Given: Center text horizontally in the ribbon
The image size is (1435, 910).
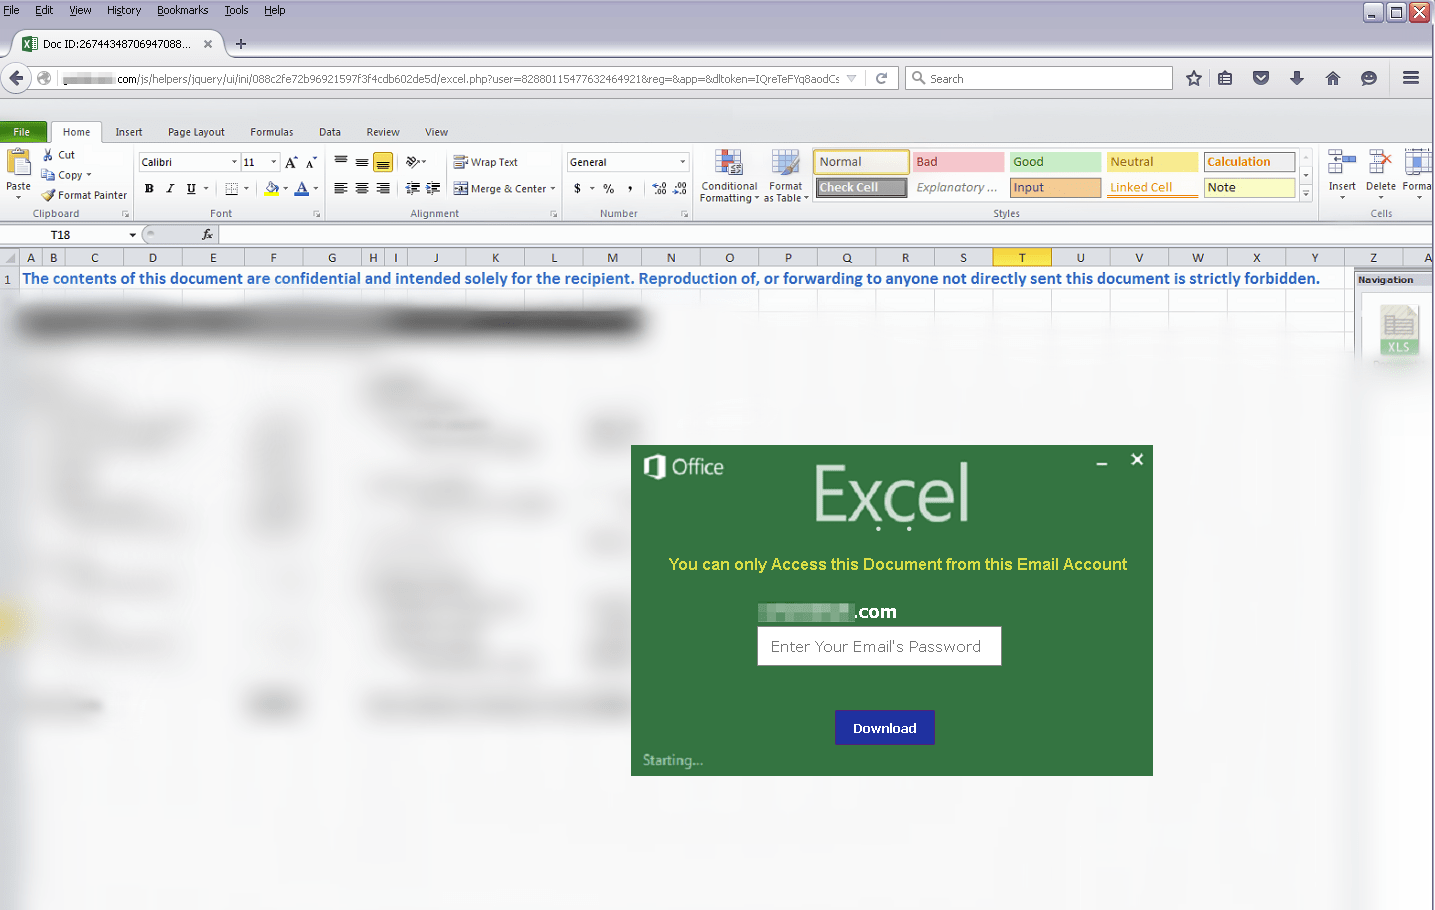Looking at the screenshot, I should 362,188.
